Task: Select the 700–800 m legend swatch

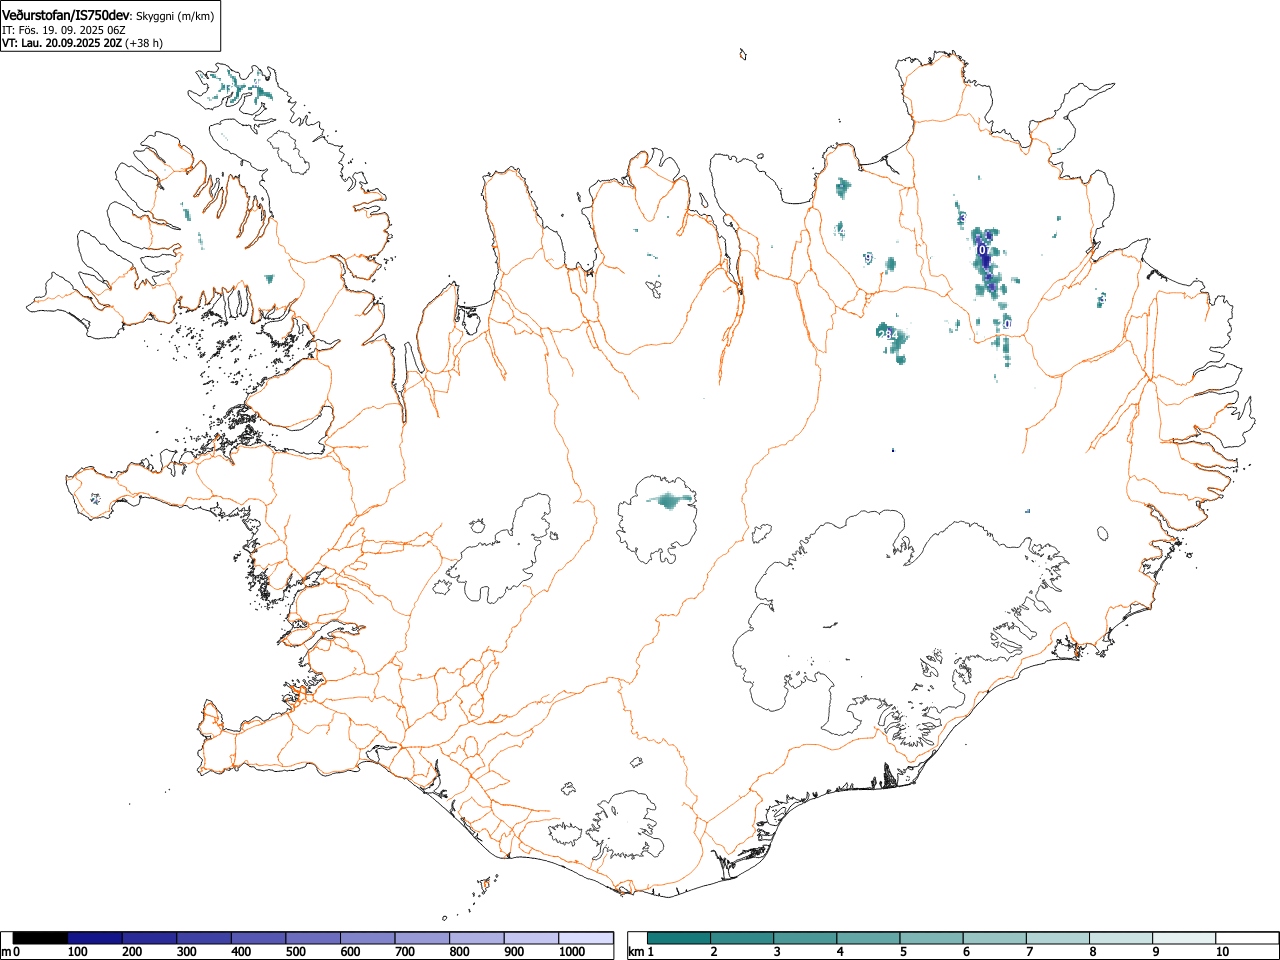Action: (x=422, y=938)
